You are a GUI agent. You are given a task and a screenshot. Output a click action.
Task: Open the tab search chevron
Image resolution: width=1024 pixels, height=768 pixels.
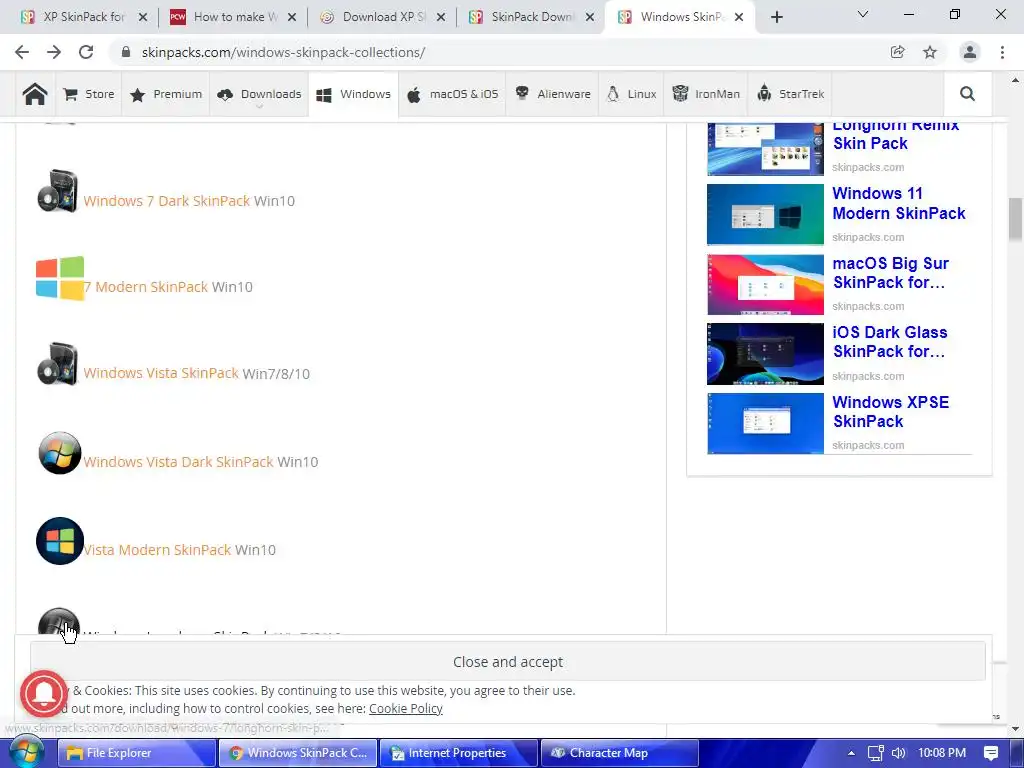(863, 14)
